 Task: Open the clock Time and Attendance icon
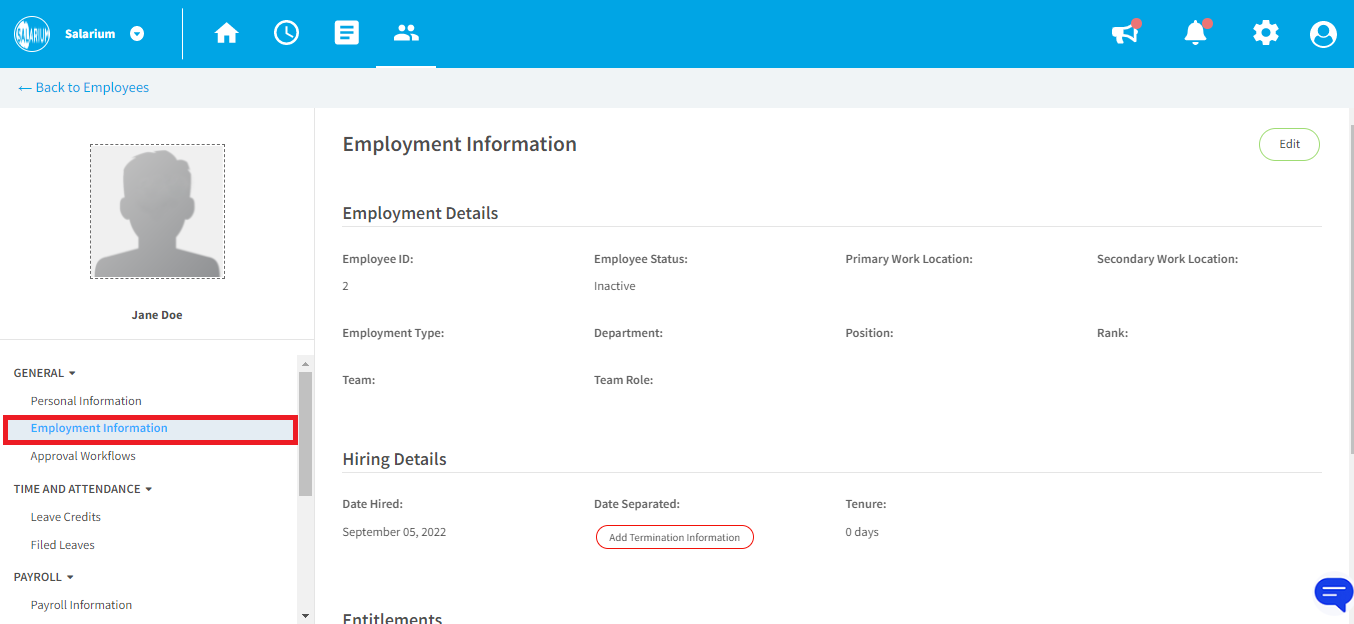point(287,33)
